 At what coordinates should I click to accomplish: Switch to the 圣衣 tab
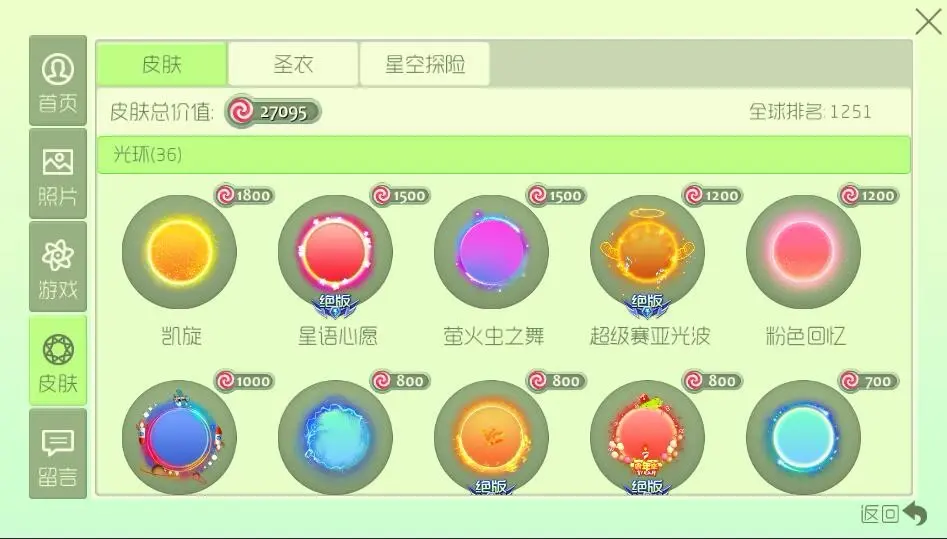point(293,63)
